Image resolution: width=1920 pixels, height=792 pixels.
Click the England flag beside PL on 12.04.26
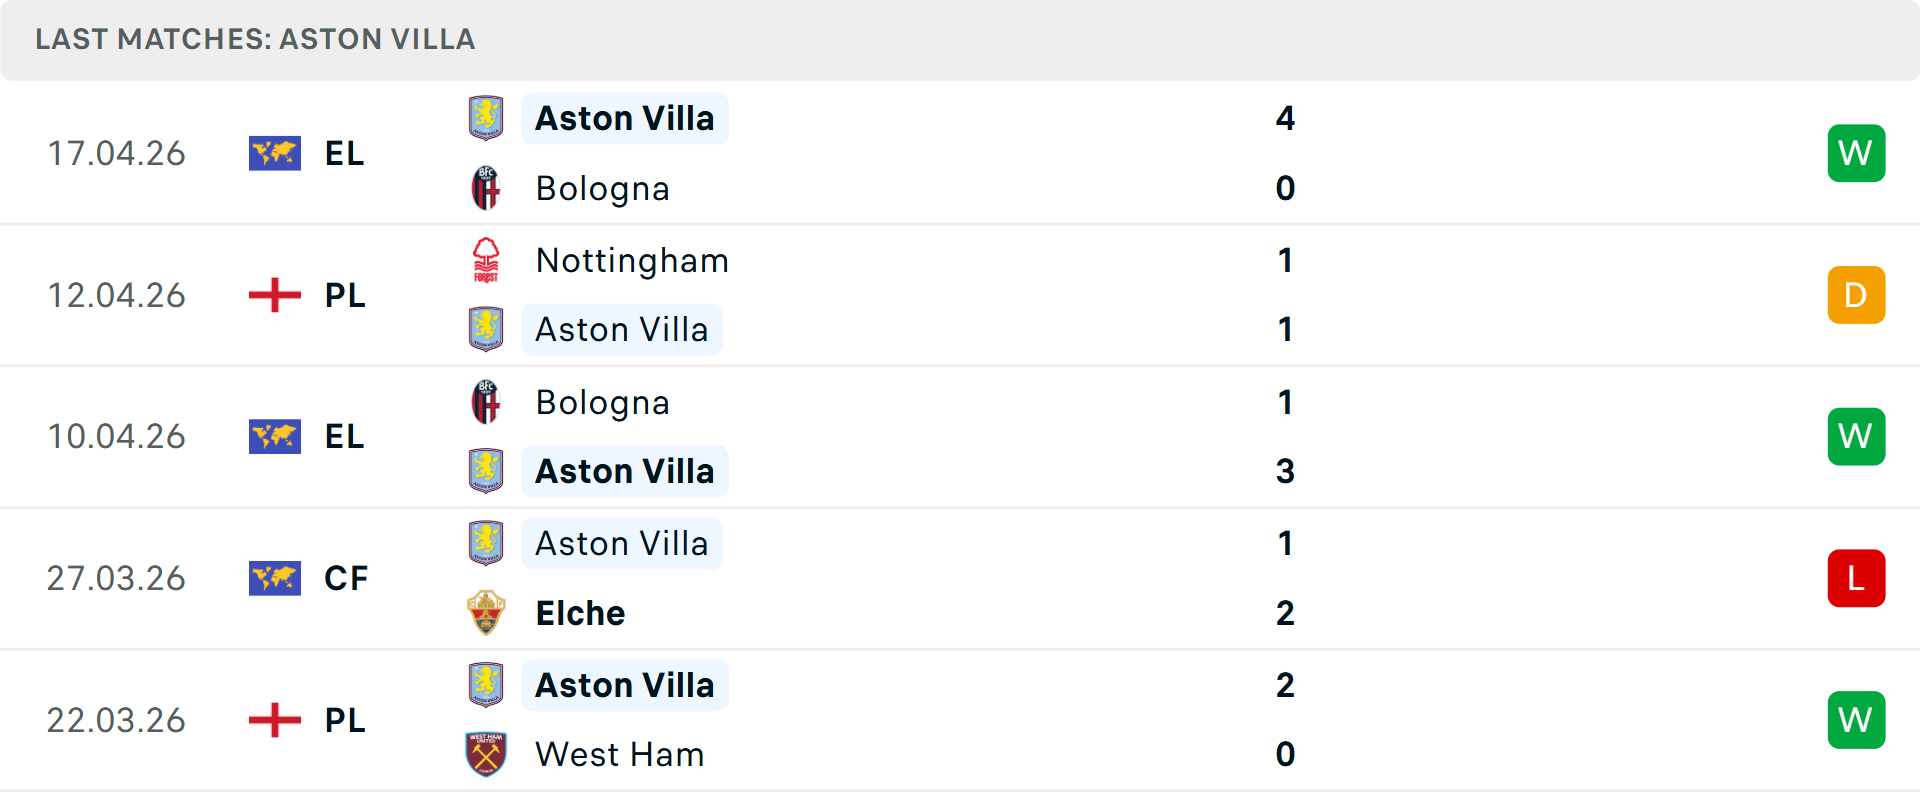coord(274,295)
